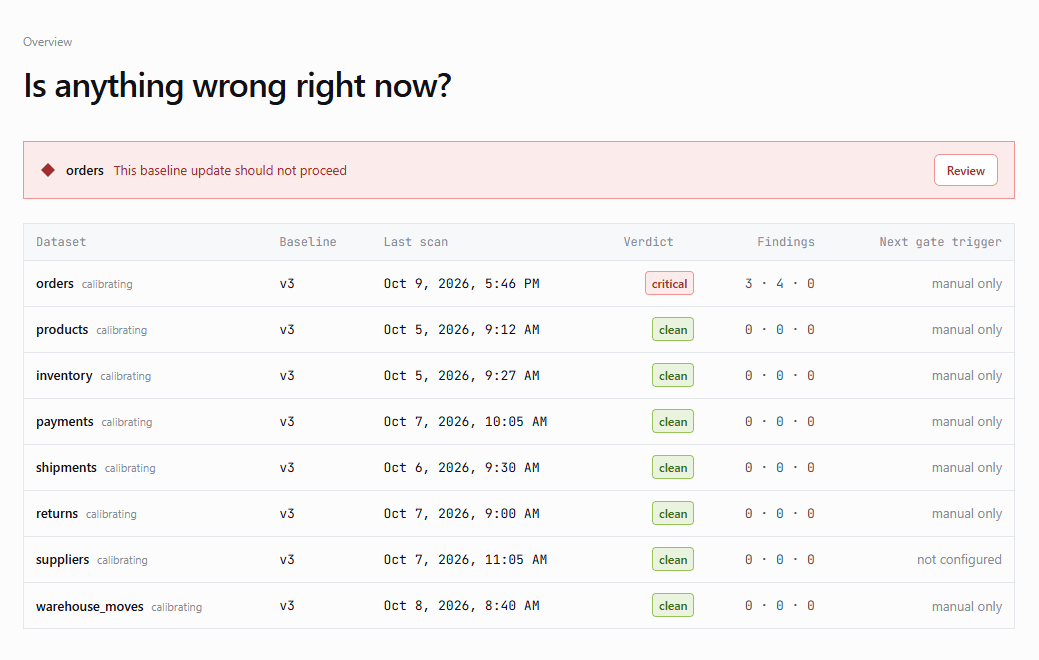Open the suppliers dataset row
The height and width of the screenshot is (660, 1039).
(519, 560)
